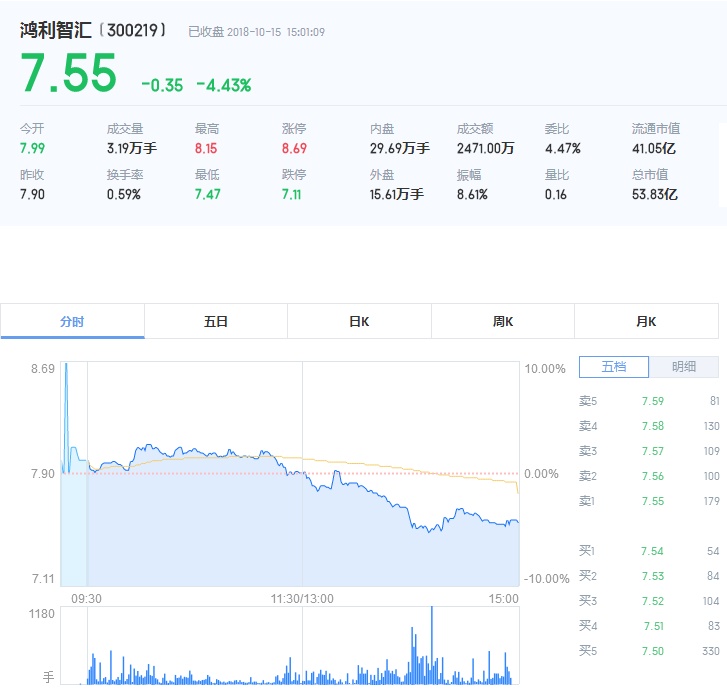727x695 pixels.
Task: Click the tallest volume bar in volume chart
Action: coord(432,645)
